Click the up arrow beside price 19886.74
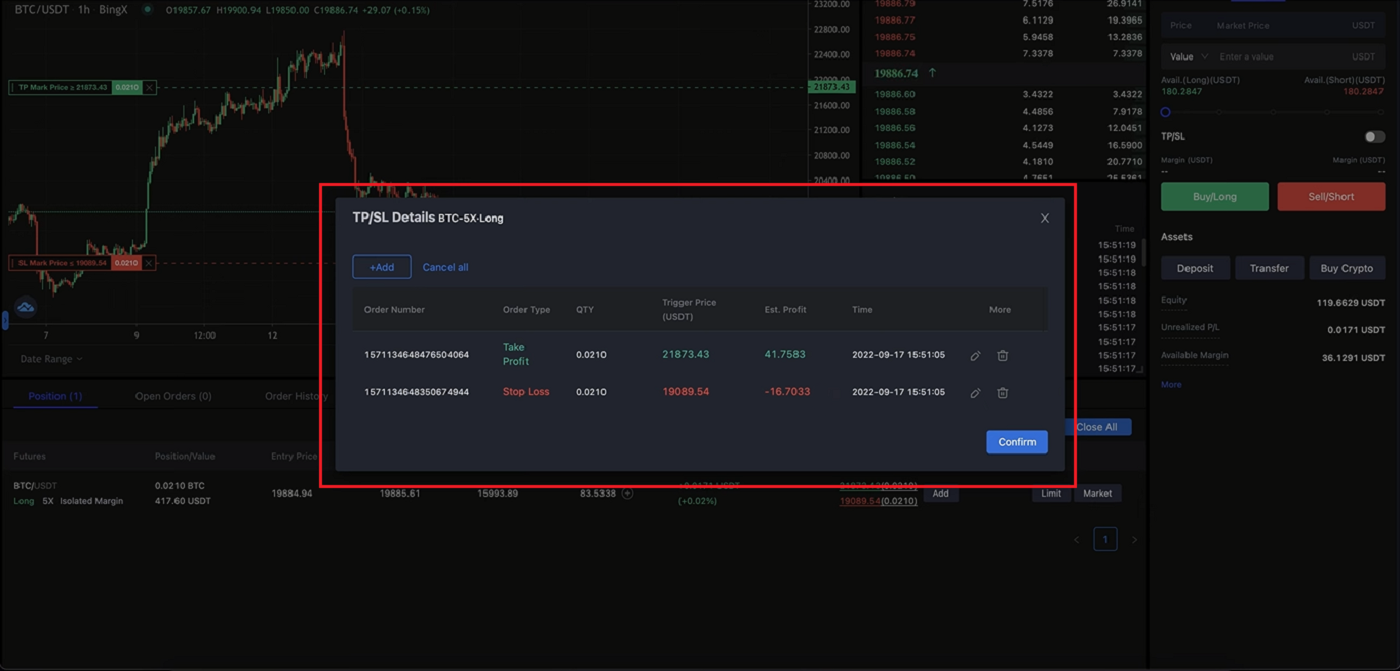The width and height of the screenshot is (1400, 671). 932,73
